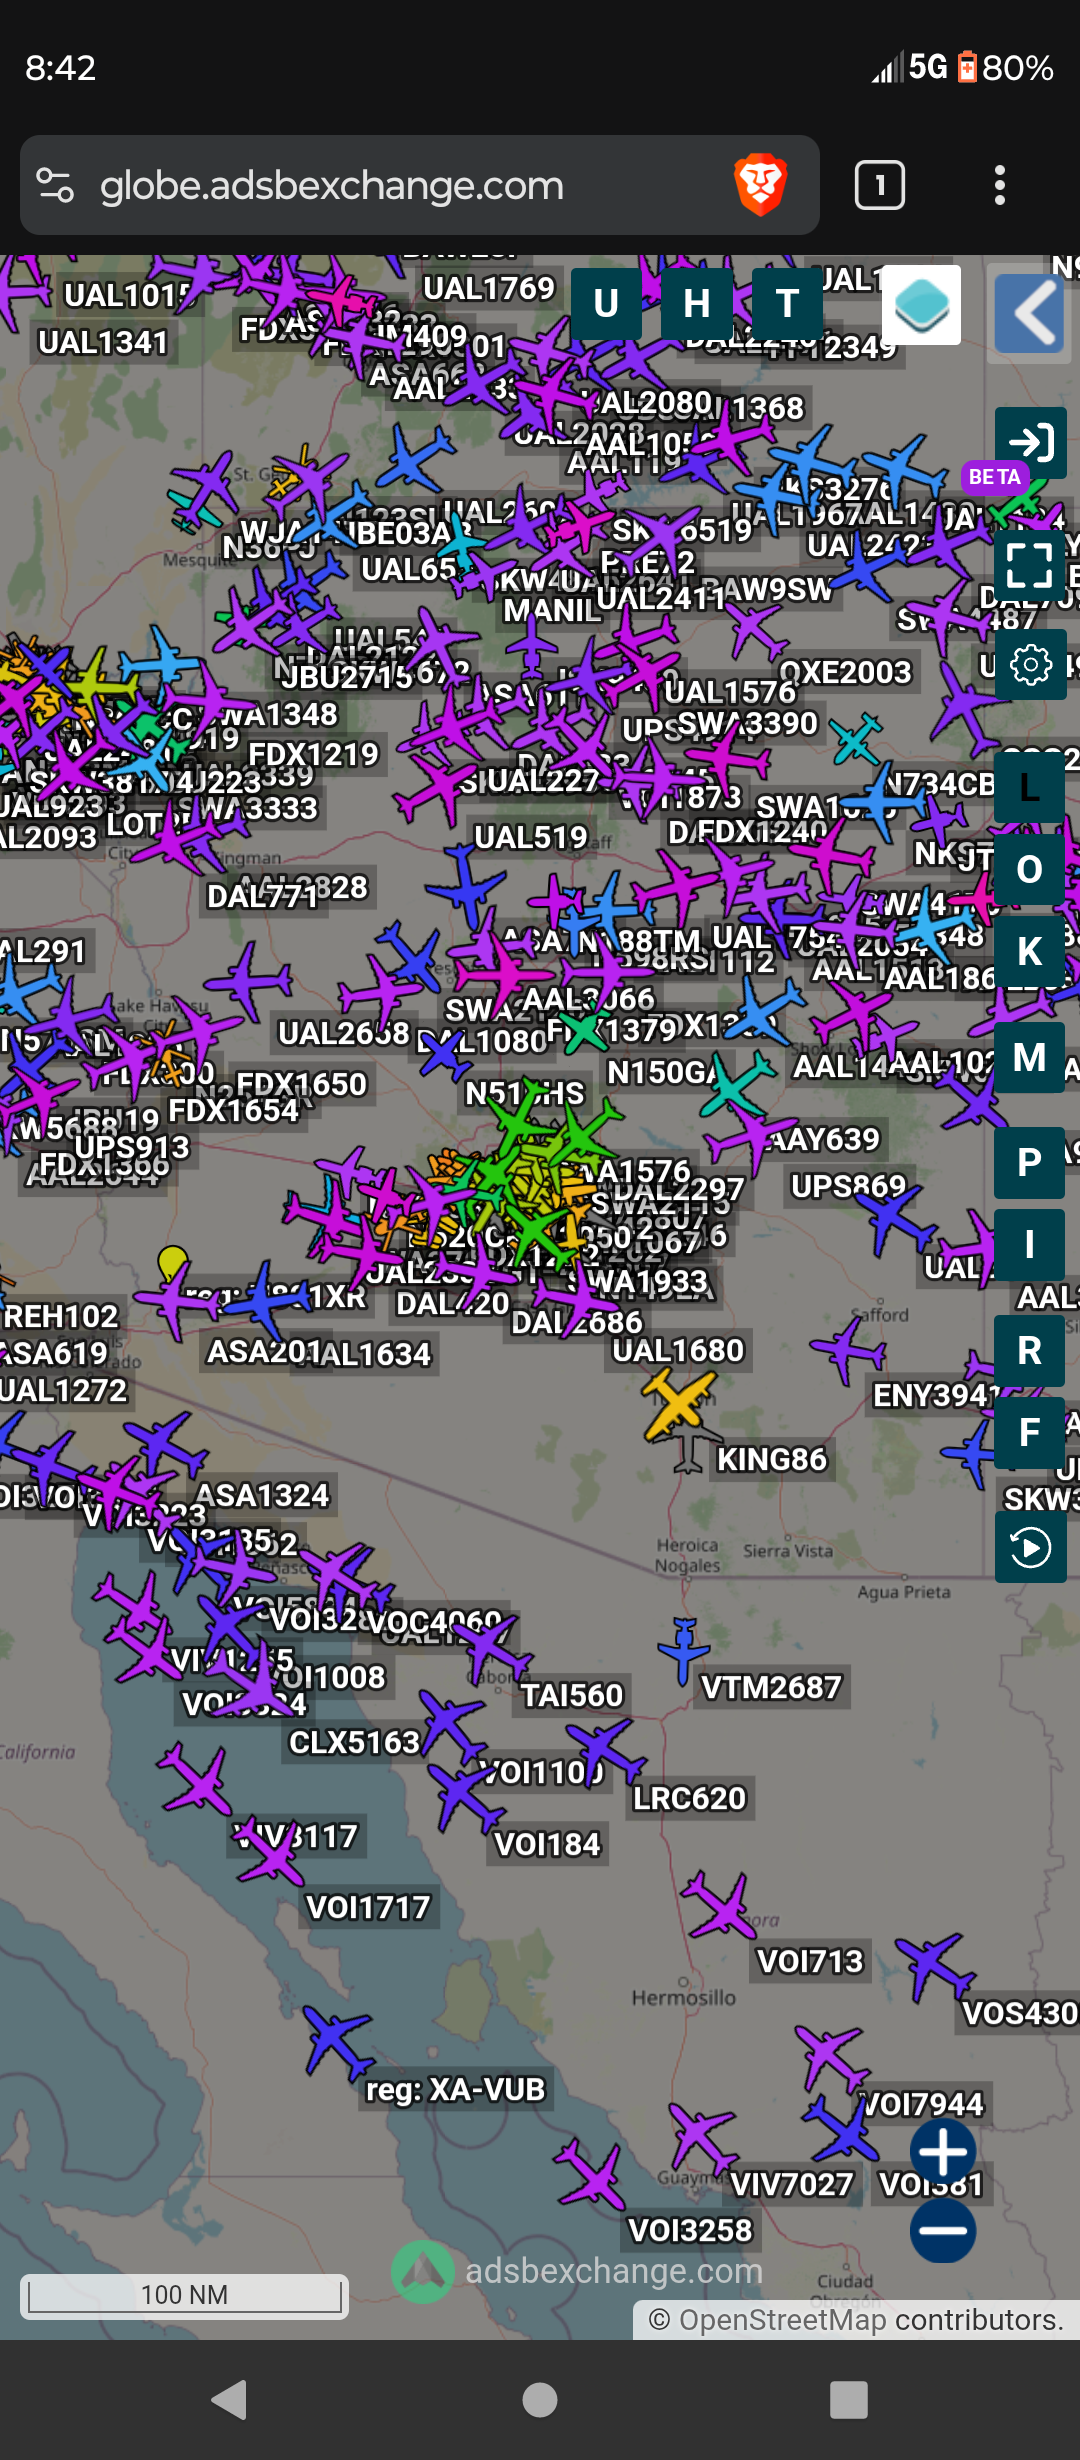This screenshot has height=2460, width=1080.
Task: Select the VTM2687 helicopter icon
Action: click(x=684, y=1650)
